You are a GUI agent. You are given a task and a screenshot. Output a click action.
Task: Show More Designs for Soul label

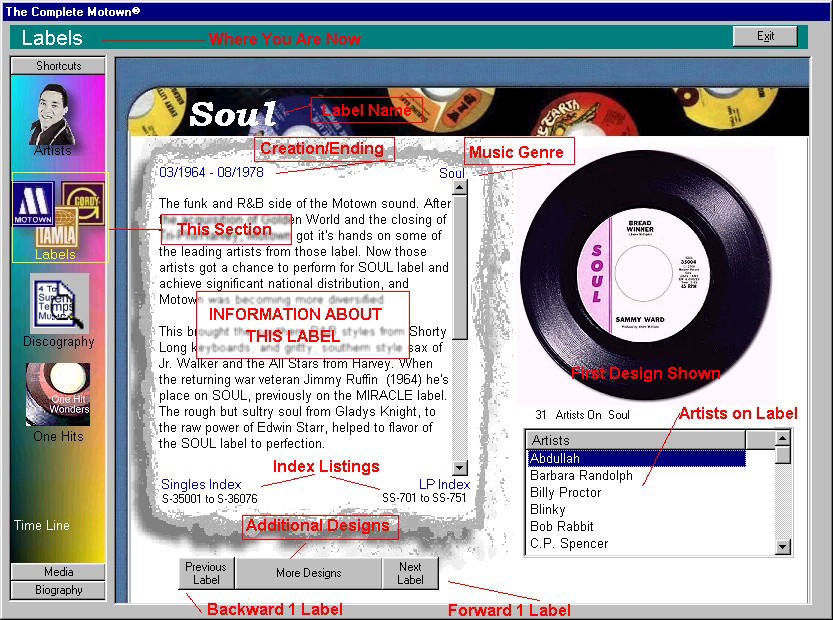click(x=309, y=573)
